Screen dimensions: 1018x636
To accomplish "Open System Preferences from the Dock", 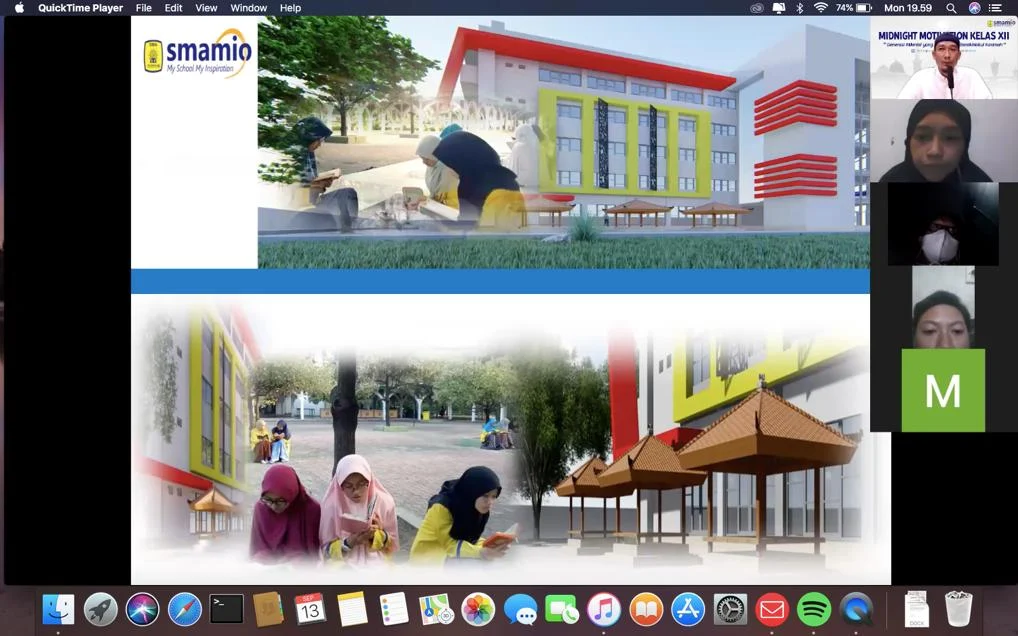I will coord(729,608).
